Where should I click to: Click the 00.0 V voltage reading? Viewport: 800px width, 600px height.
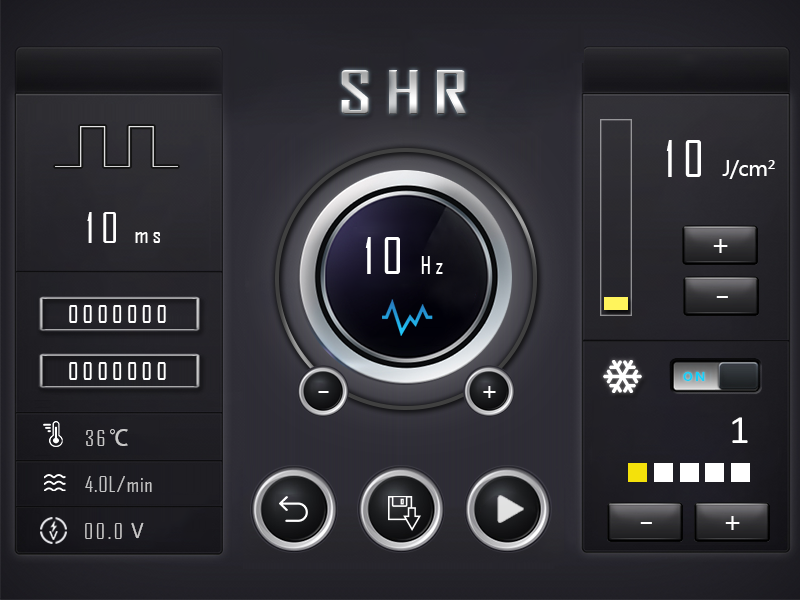114,531
